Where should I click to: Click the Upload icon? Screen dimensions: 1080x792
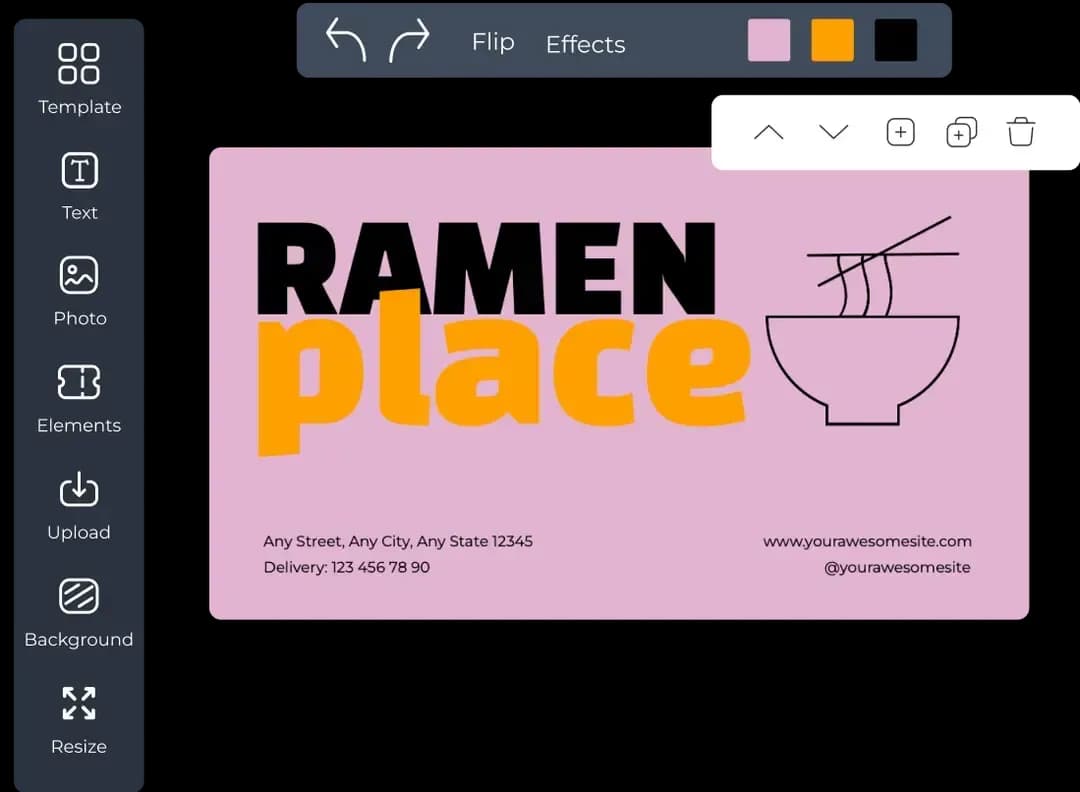[x=79, y=489]
